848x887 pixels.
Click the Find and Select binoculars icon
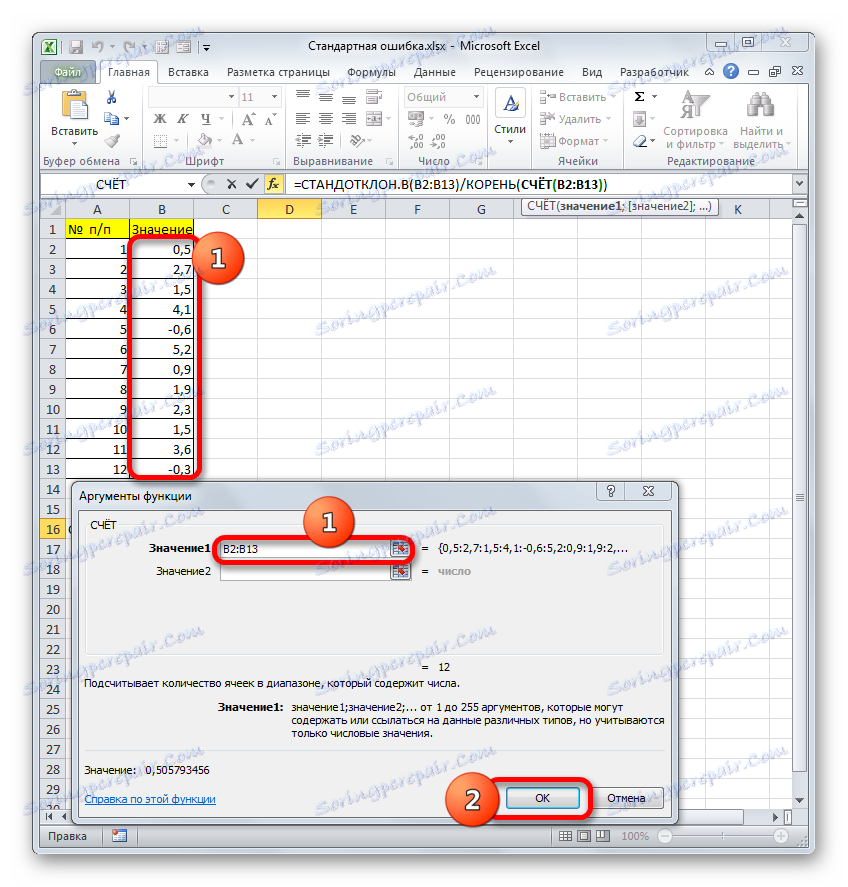click(x=760, y=105)
